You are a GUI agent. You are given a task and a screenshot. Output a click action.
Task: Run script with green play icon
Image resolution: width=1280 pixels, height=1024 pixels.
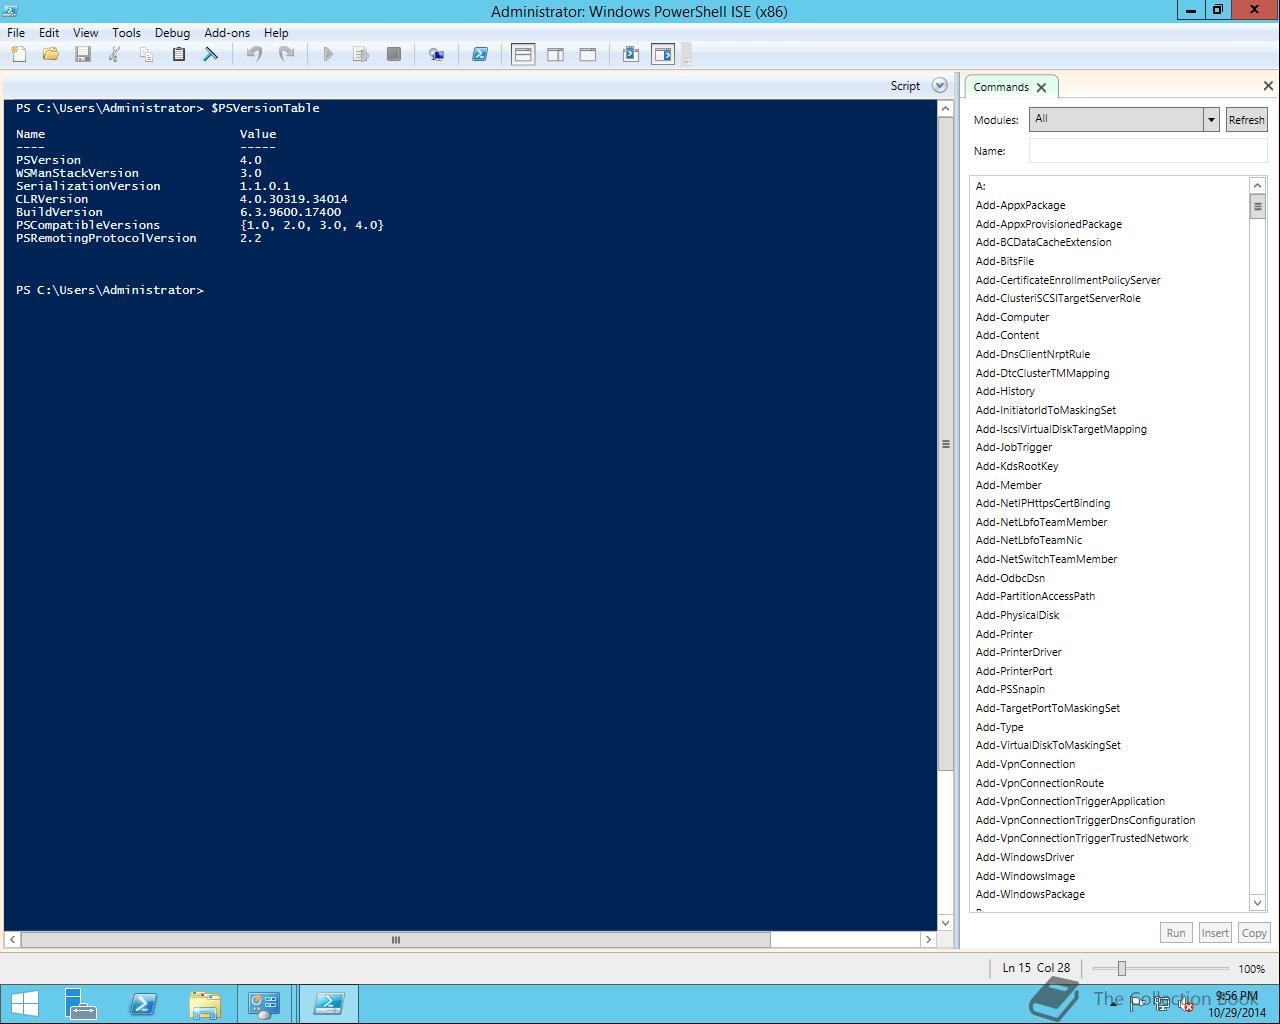point(328,55)
